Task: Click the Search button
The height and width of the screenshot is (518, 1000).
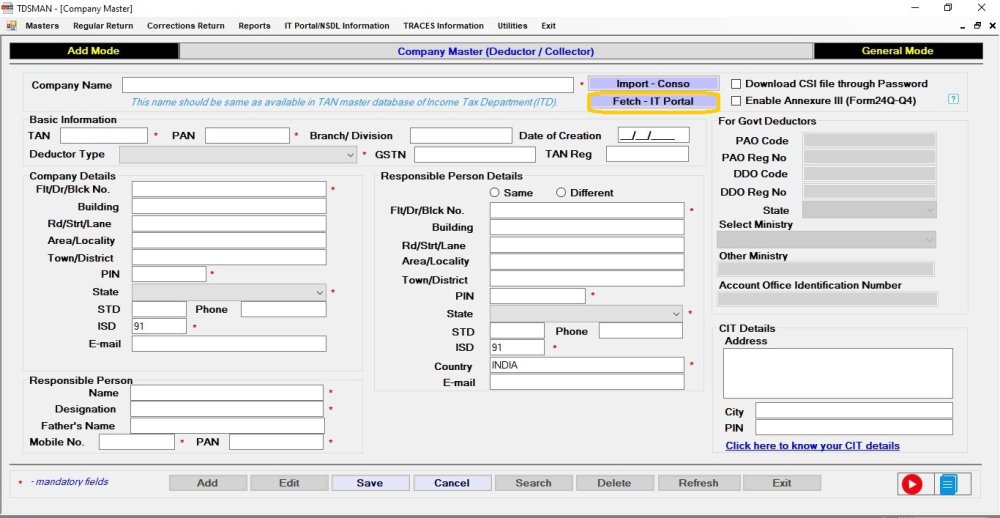Action: (x=534, y=483)
